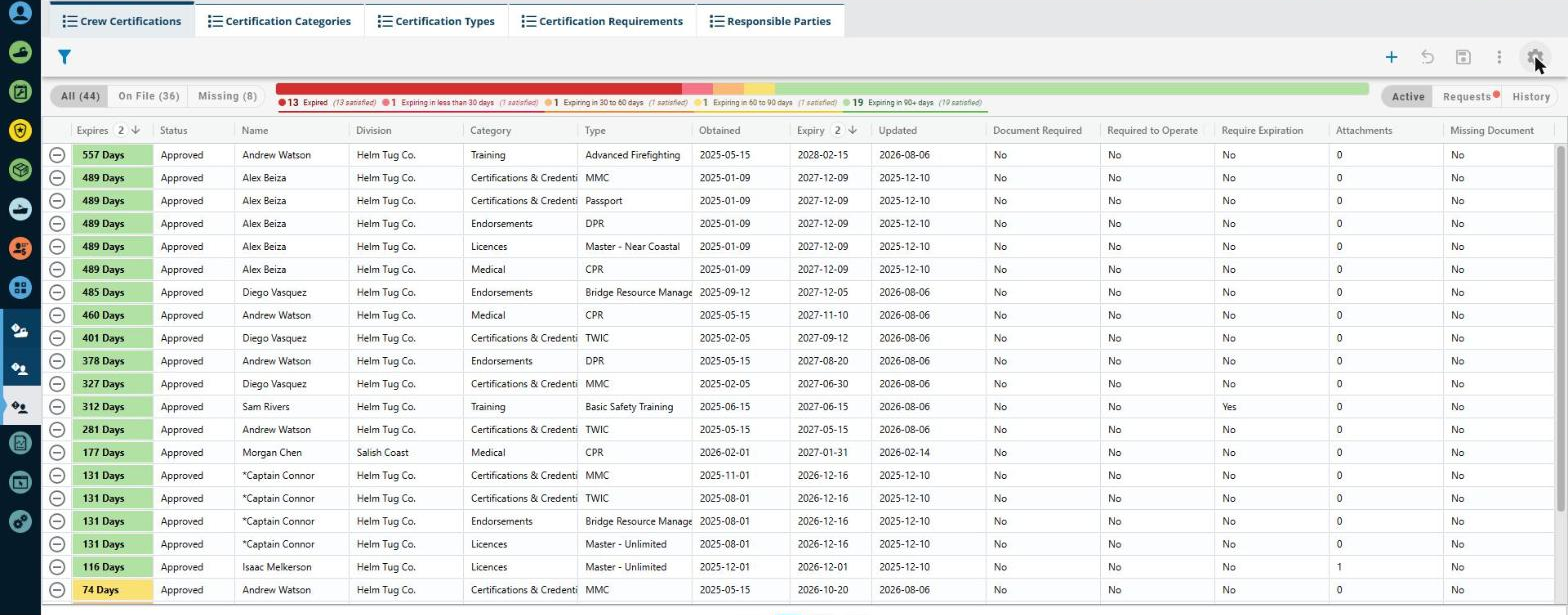
Task: Sort by Type column header
Action: (x=596, y=130)
